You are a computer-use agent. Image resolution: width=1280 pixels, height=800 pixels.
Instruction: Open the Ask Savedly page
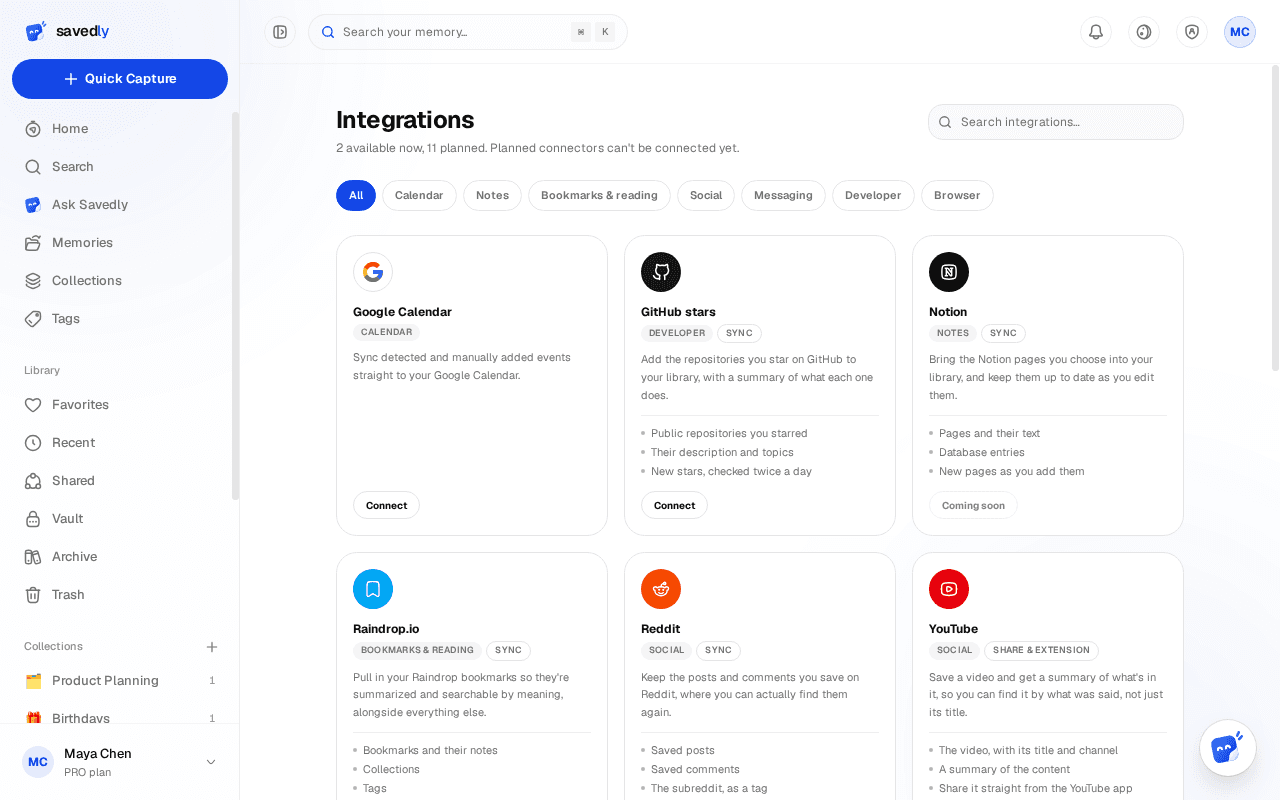(120, 205)
